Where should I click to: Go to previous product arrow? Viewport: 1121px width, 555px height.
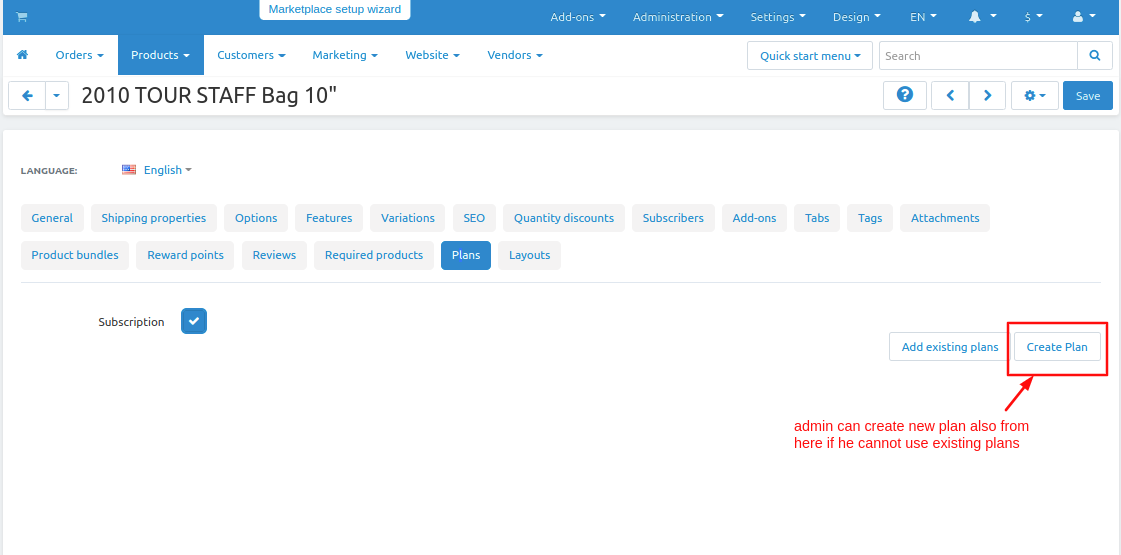950,95
